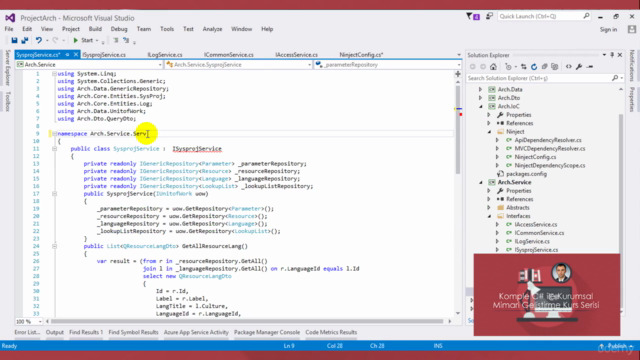The image size is (640, 360).
Task: Toggle Preview Selected Items in Solution Explorer
Action: pos(590,67)
